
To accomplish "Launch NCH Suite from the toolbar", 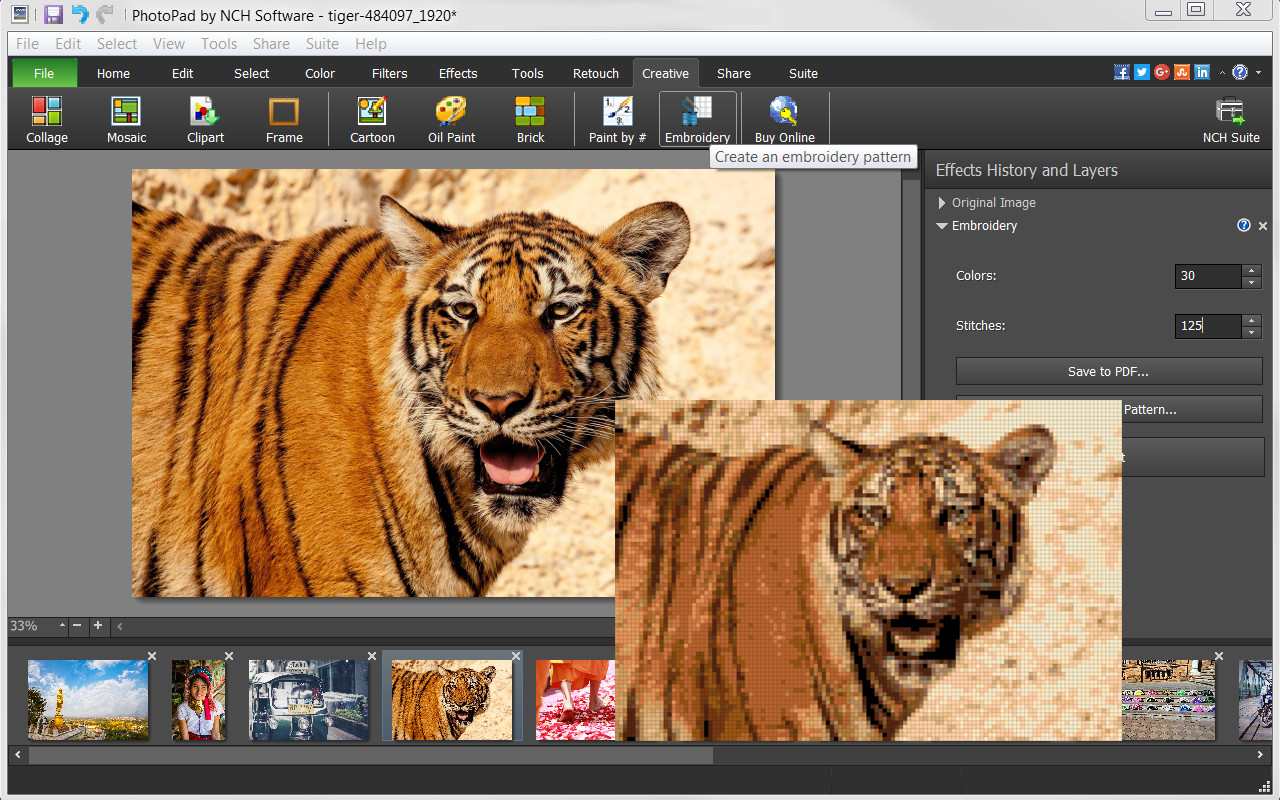I will click(x=1229, y=118).
